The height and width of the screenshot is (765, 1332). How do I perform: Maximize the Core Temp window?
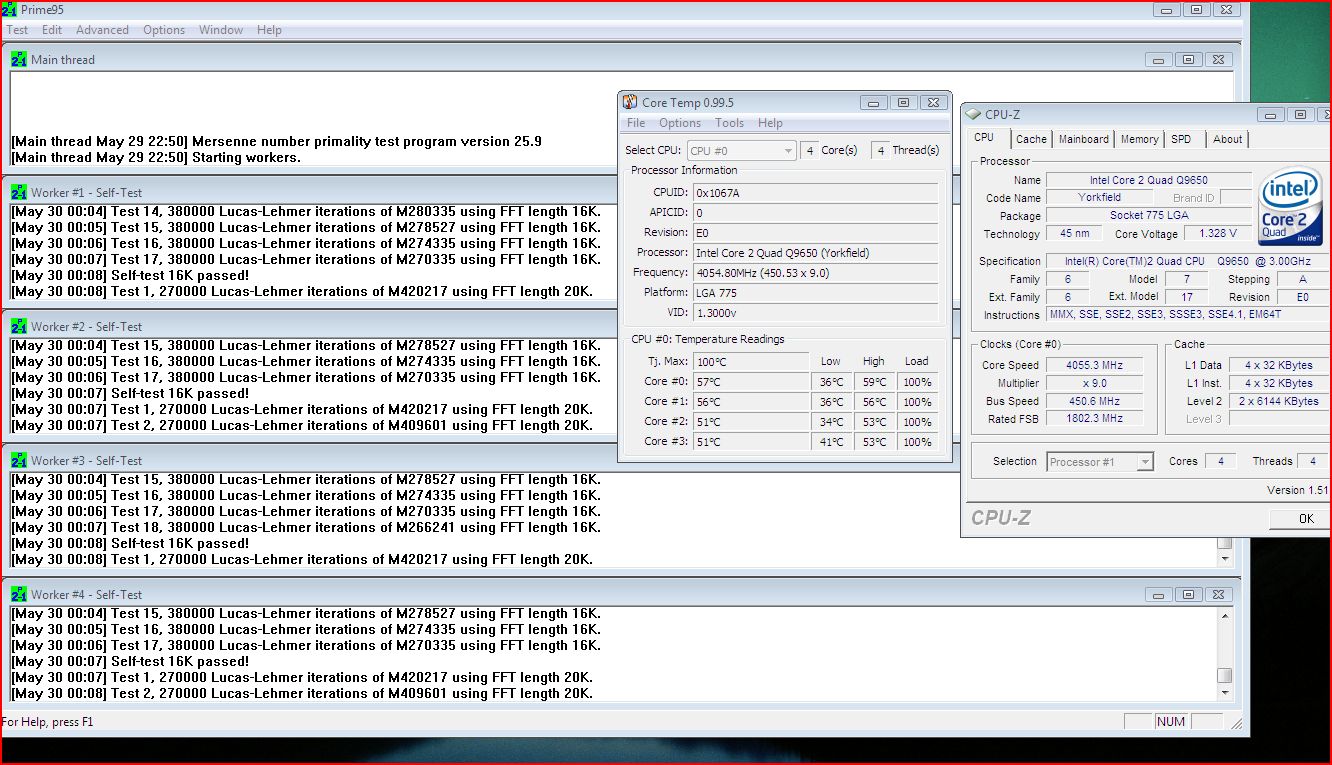point(903,102)
